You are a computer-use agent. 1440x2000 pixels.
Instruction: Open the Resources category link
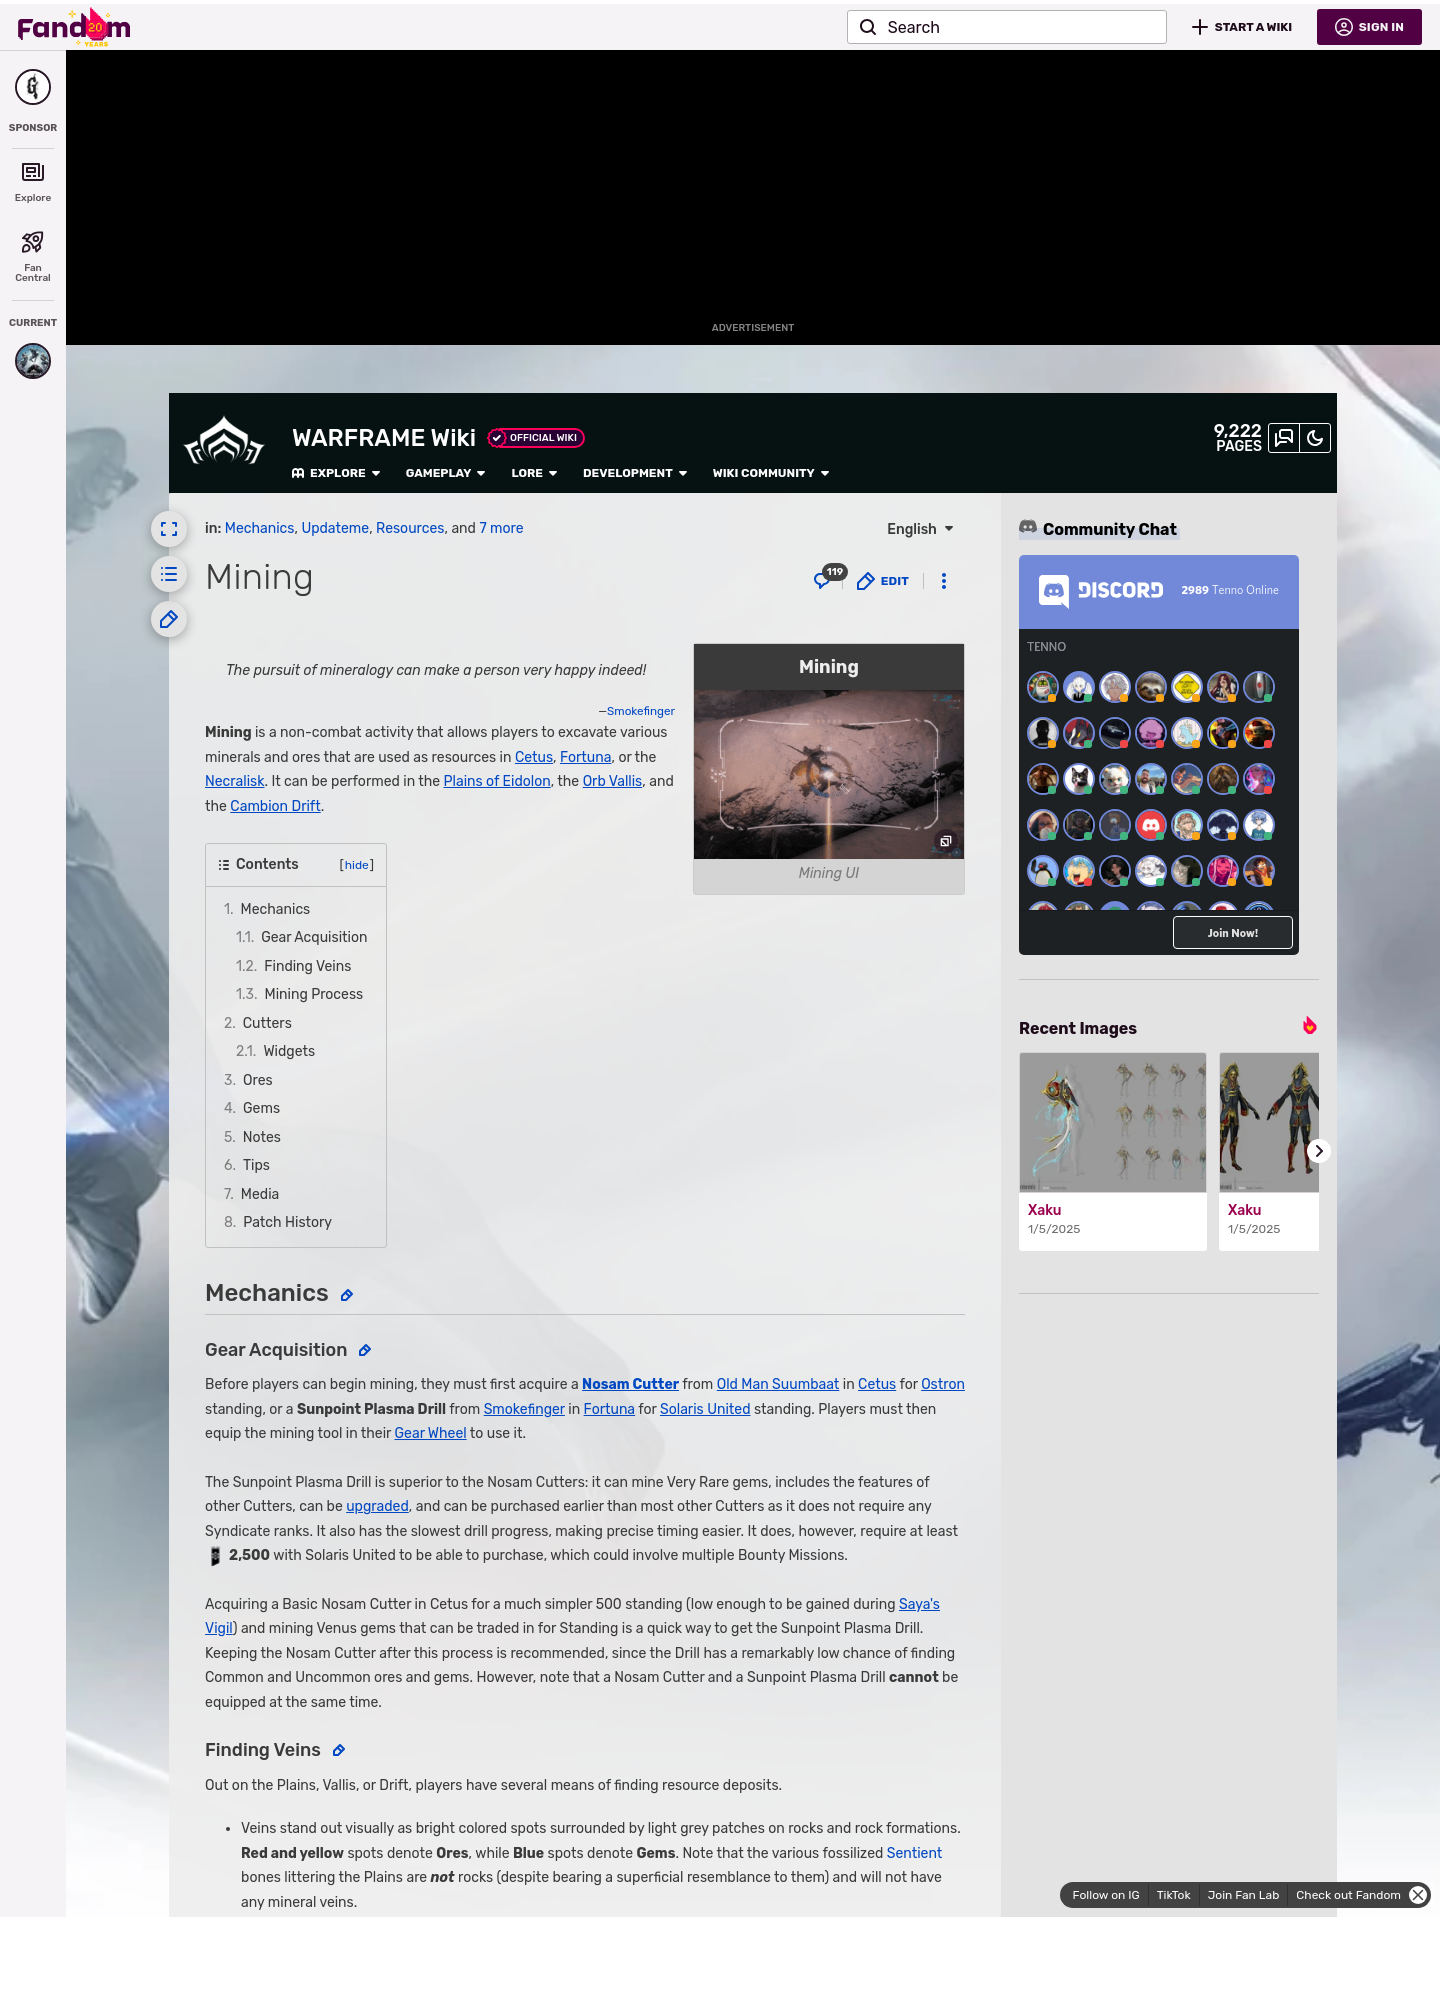pos(410,528)
